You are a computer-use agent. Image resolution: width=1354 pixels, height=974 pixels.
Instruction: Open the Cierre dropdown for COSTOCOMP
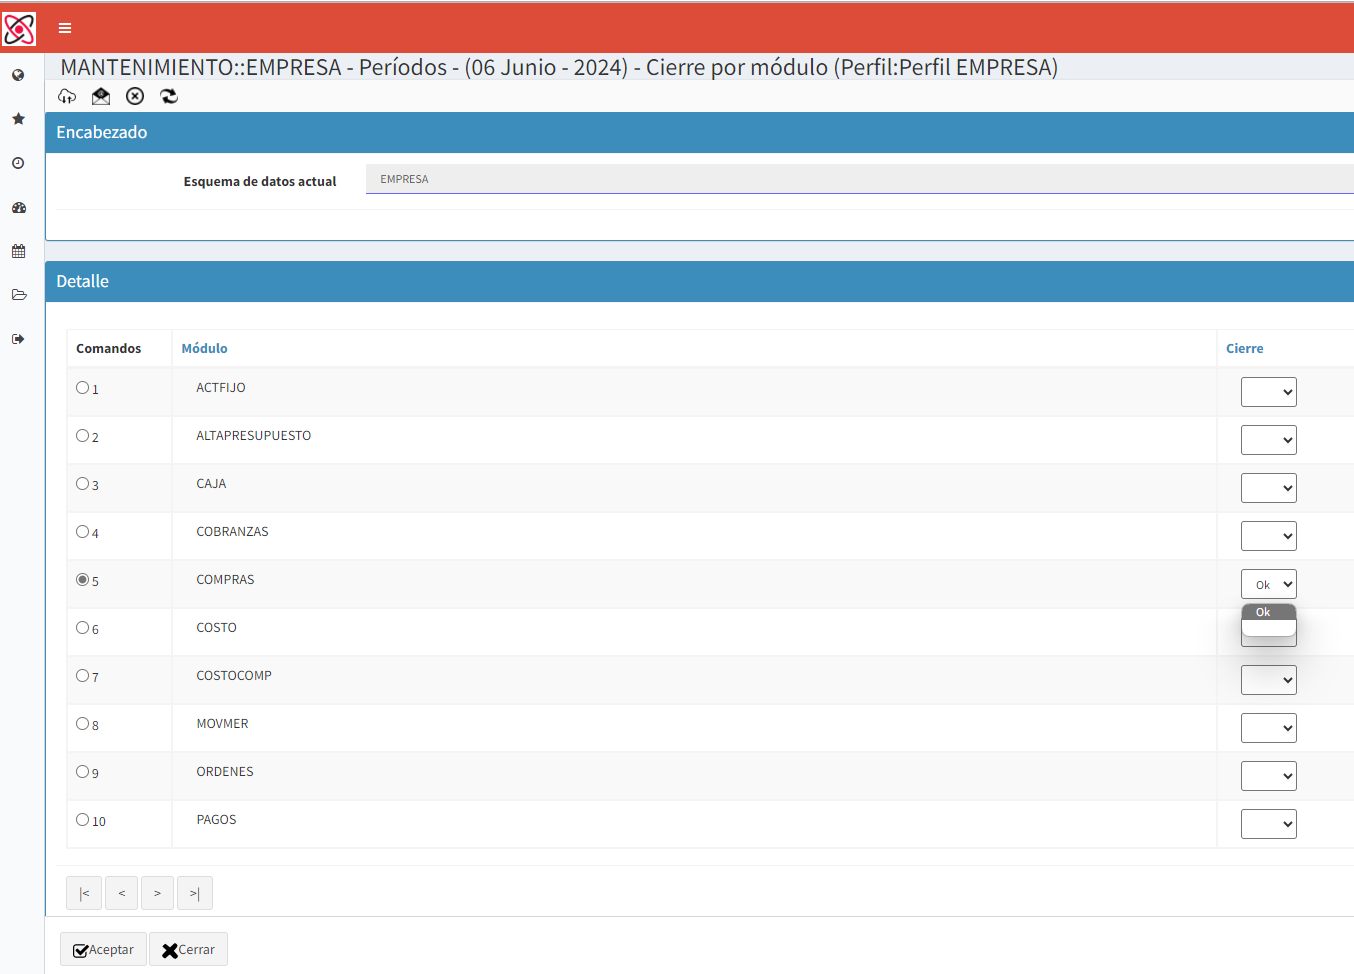pyautogui.click(x=1268, y=680)
